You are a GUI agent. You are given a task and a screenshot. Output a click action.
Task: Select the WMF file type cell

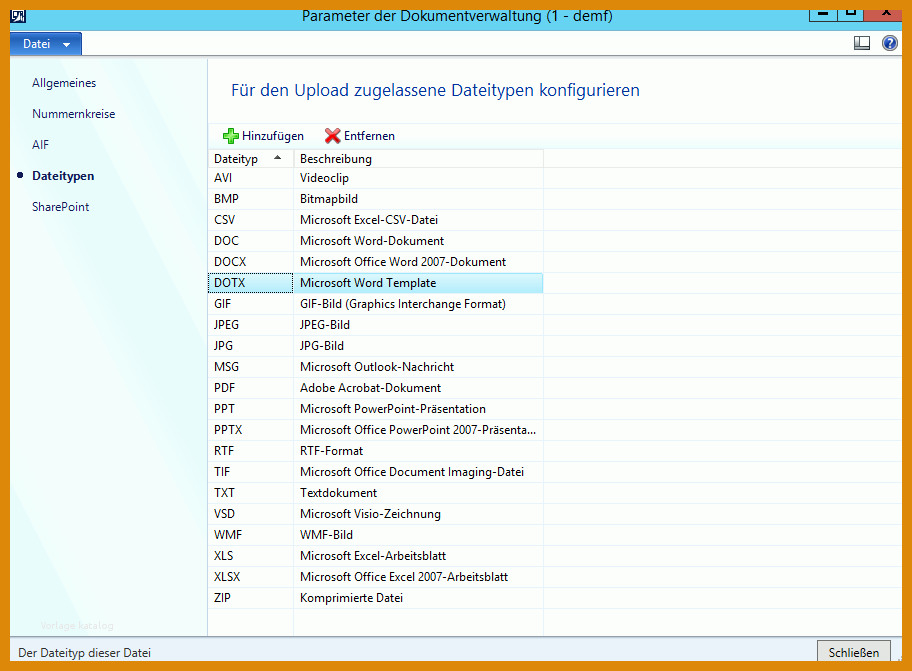[251, 535]
